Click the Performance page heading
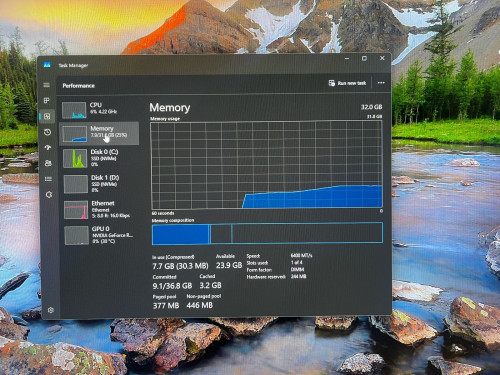The height and width of the screenshot is (375, 500). [79, 86]
